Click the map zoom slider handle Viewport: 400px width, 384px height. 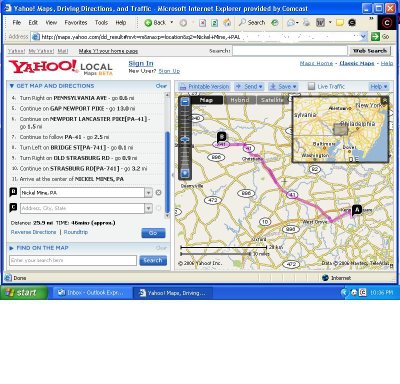point(185,139)
